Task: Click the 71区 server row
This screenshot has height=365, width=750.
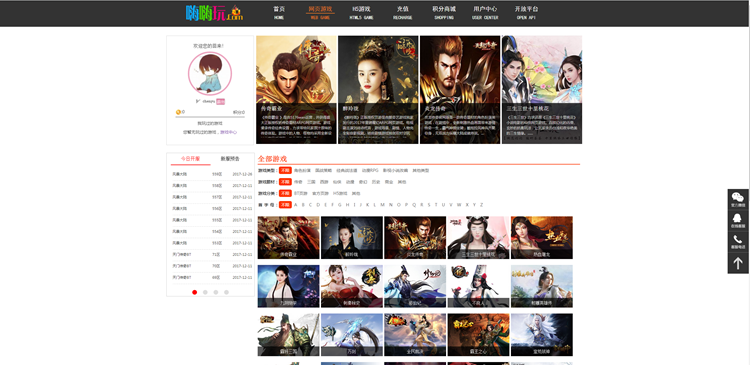Action: tap(211, 254)
